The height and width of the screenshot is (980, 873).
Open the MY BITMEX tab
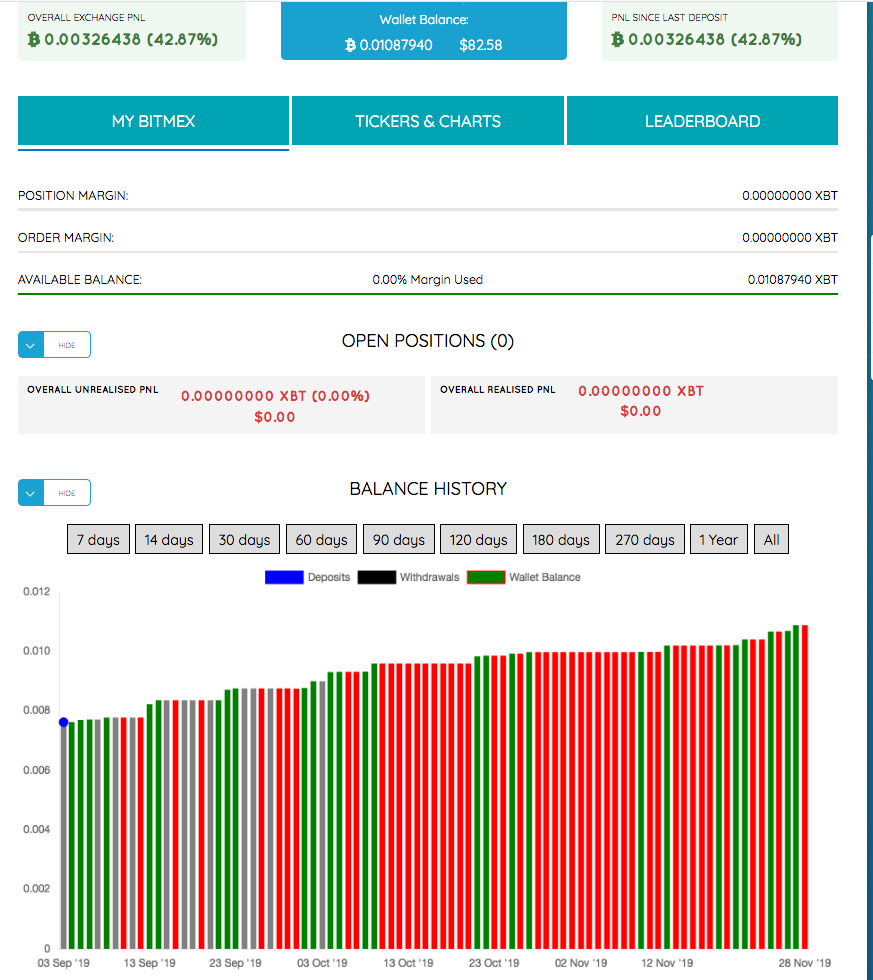pos(153,121)
